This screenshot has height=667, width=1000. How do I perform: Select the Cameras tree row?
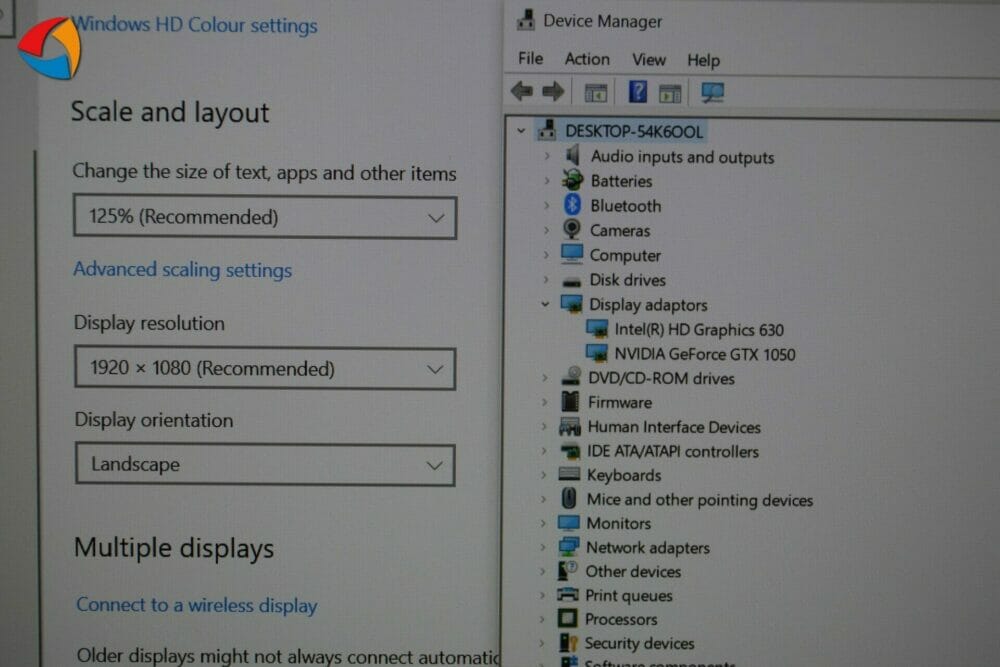(x=619, y=230)
